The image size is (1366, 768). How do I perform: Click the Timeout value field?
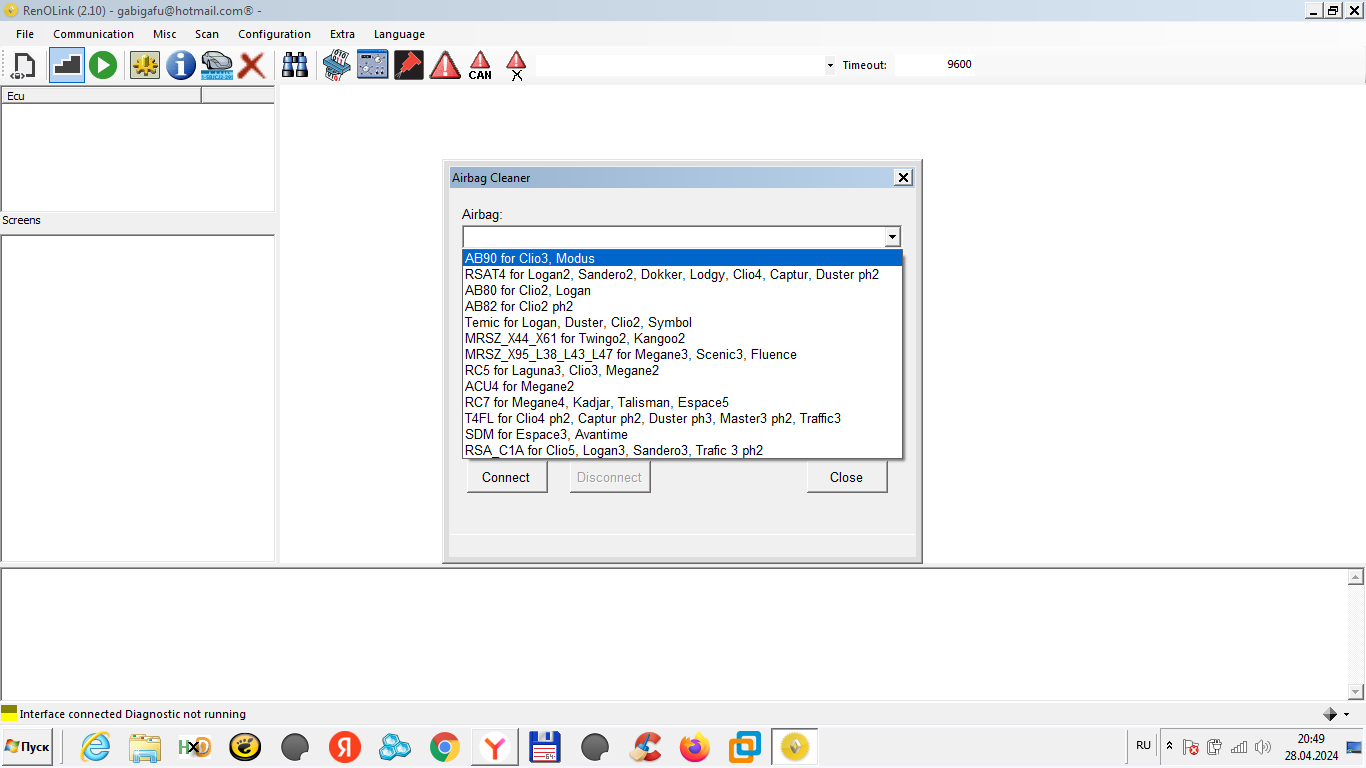click(x=933, y=65)
